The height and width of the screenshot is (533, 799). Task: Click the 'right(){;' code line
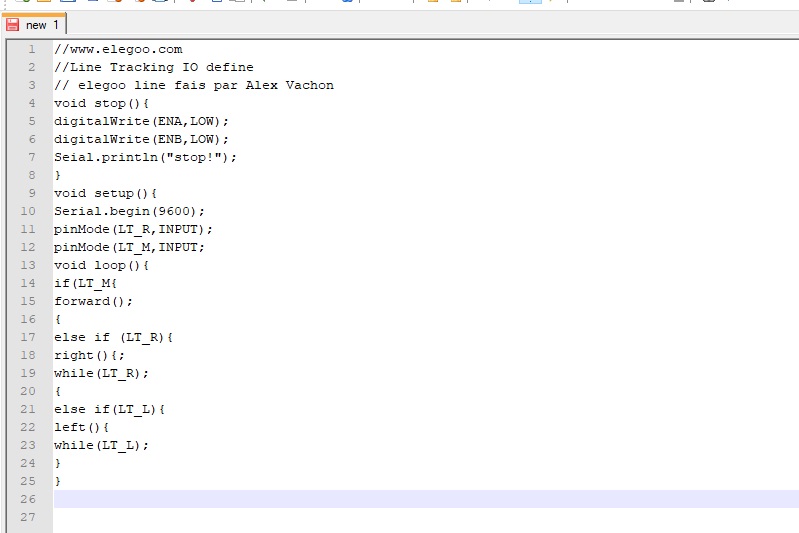[x=90, y=355]
